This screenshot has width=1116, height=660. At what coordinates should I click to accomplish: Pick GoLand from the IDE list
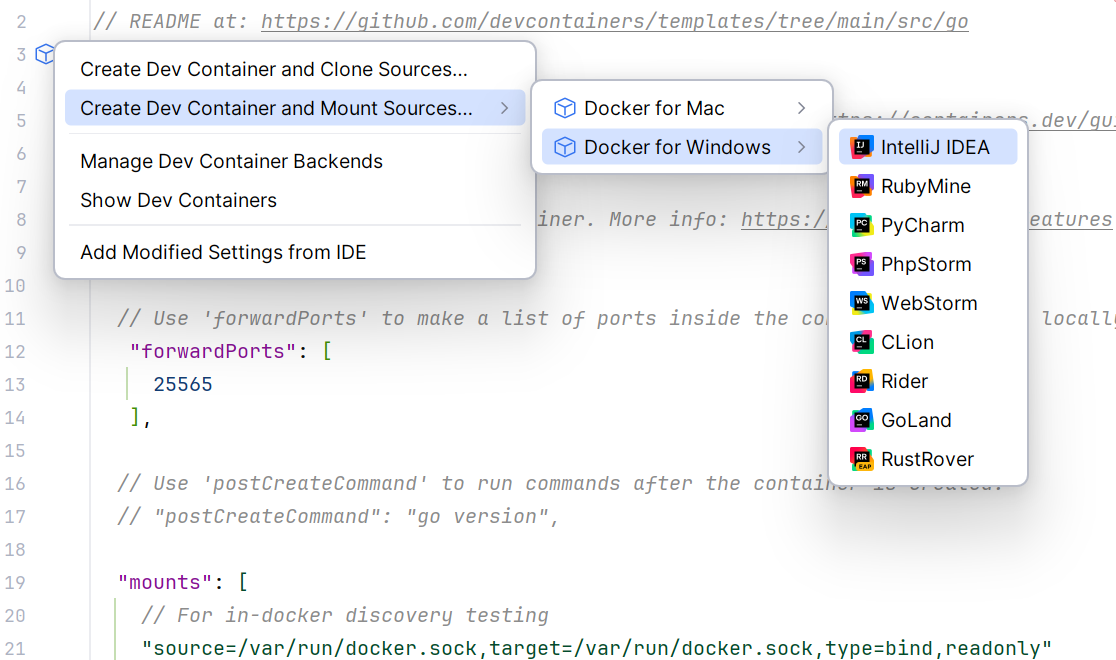pyautogui.click(x=928, y=420)
